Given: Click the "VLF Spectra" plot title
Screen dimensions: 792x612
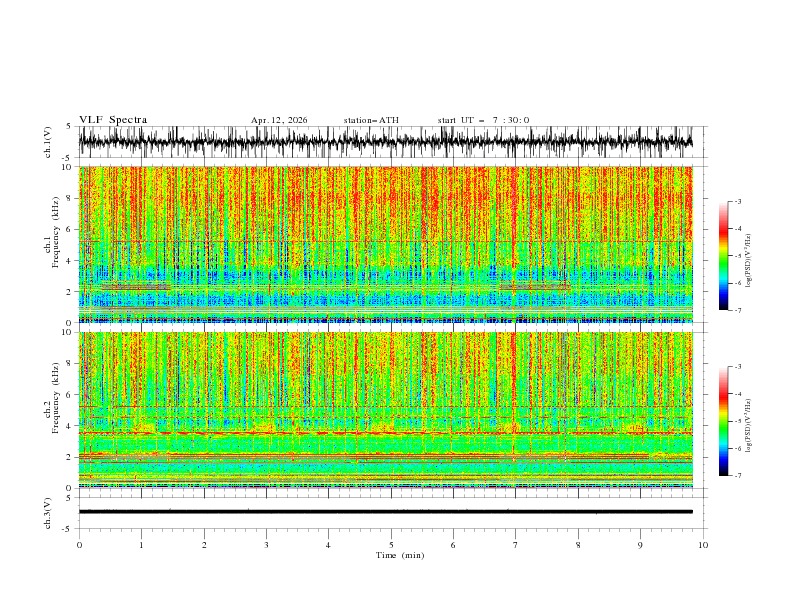Looking at the screenshot, I should click(x=113, y=120).
